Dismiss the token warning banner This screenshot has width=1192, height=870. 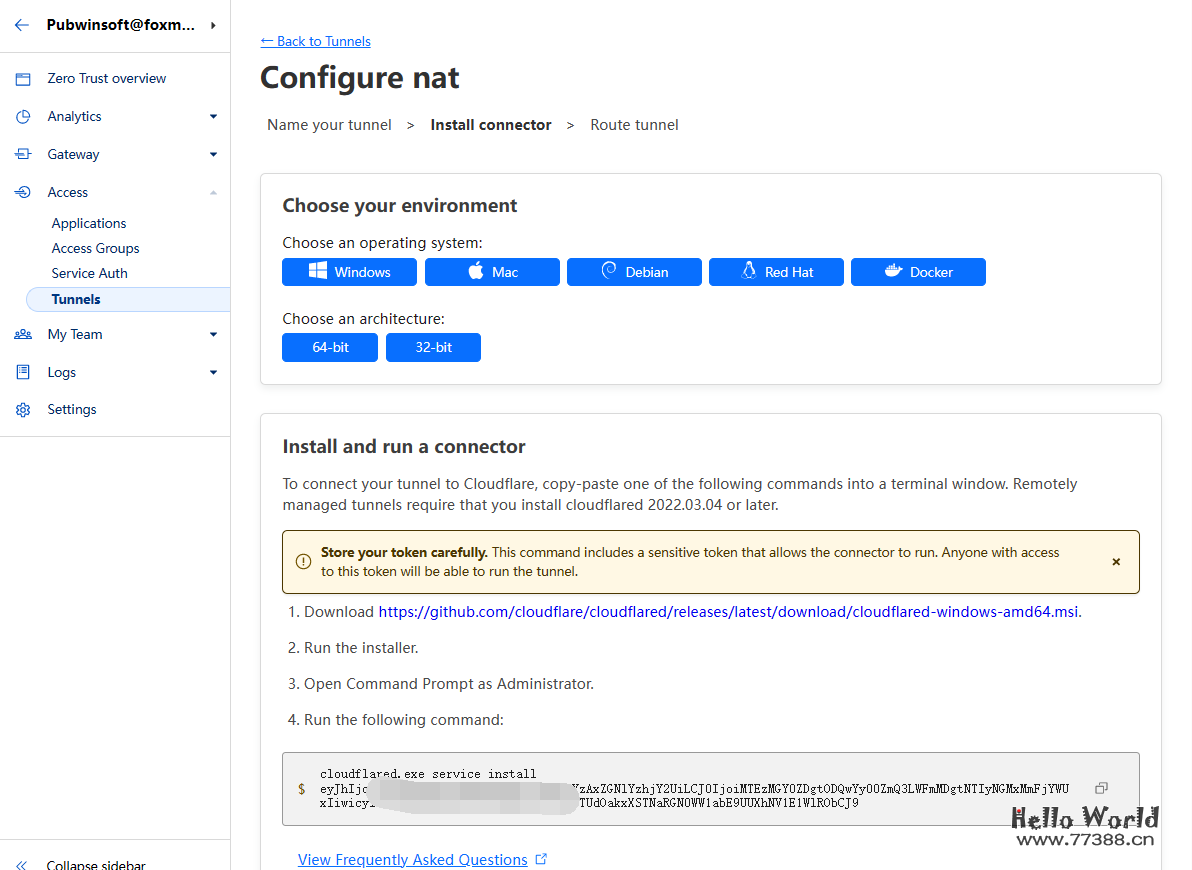(x=1116, y=562)
